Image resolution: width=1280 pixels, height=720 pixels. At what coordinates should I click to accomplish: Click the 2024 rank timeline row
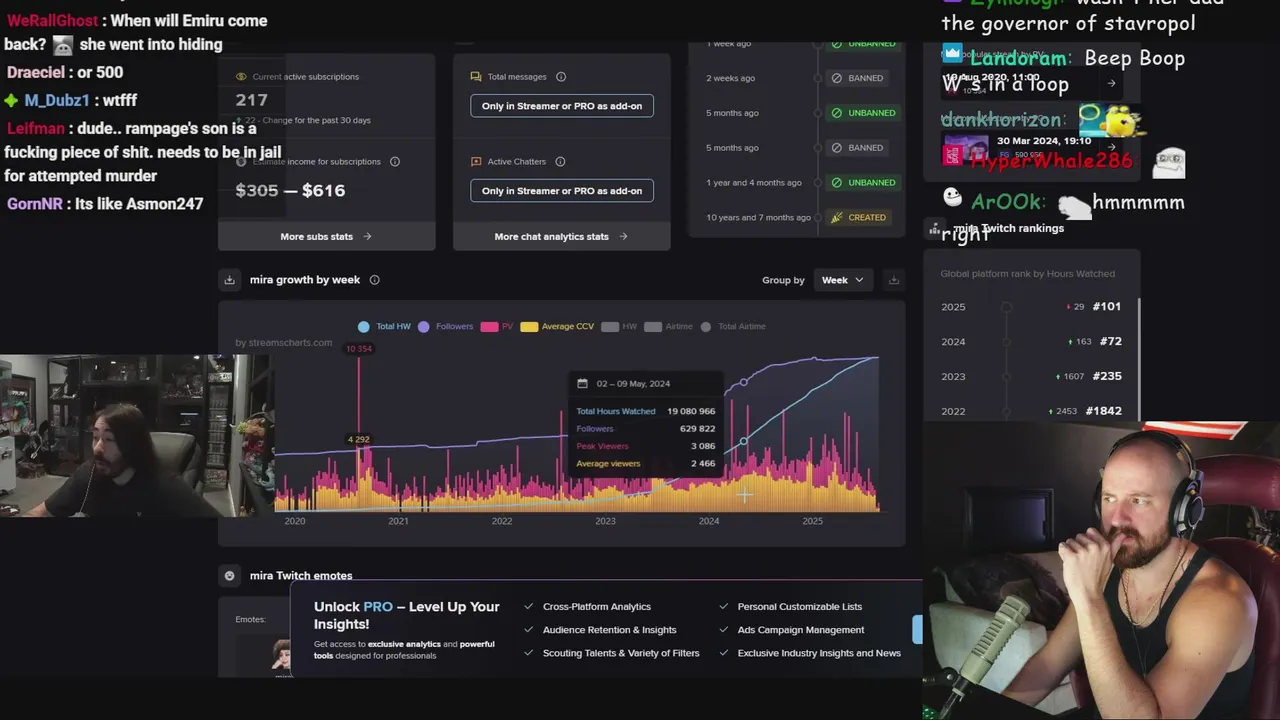(x=1031, y=342)
